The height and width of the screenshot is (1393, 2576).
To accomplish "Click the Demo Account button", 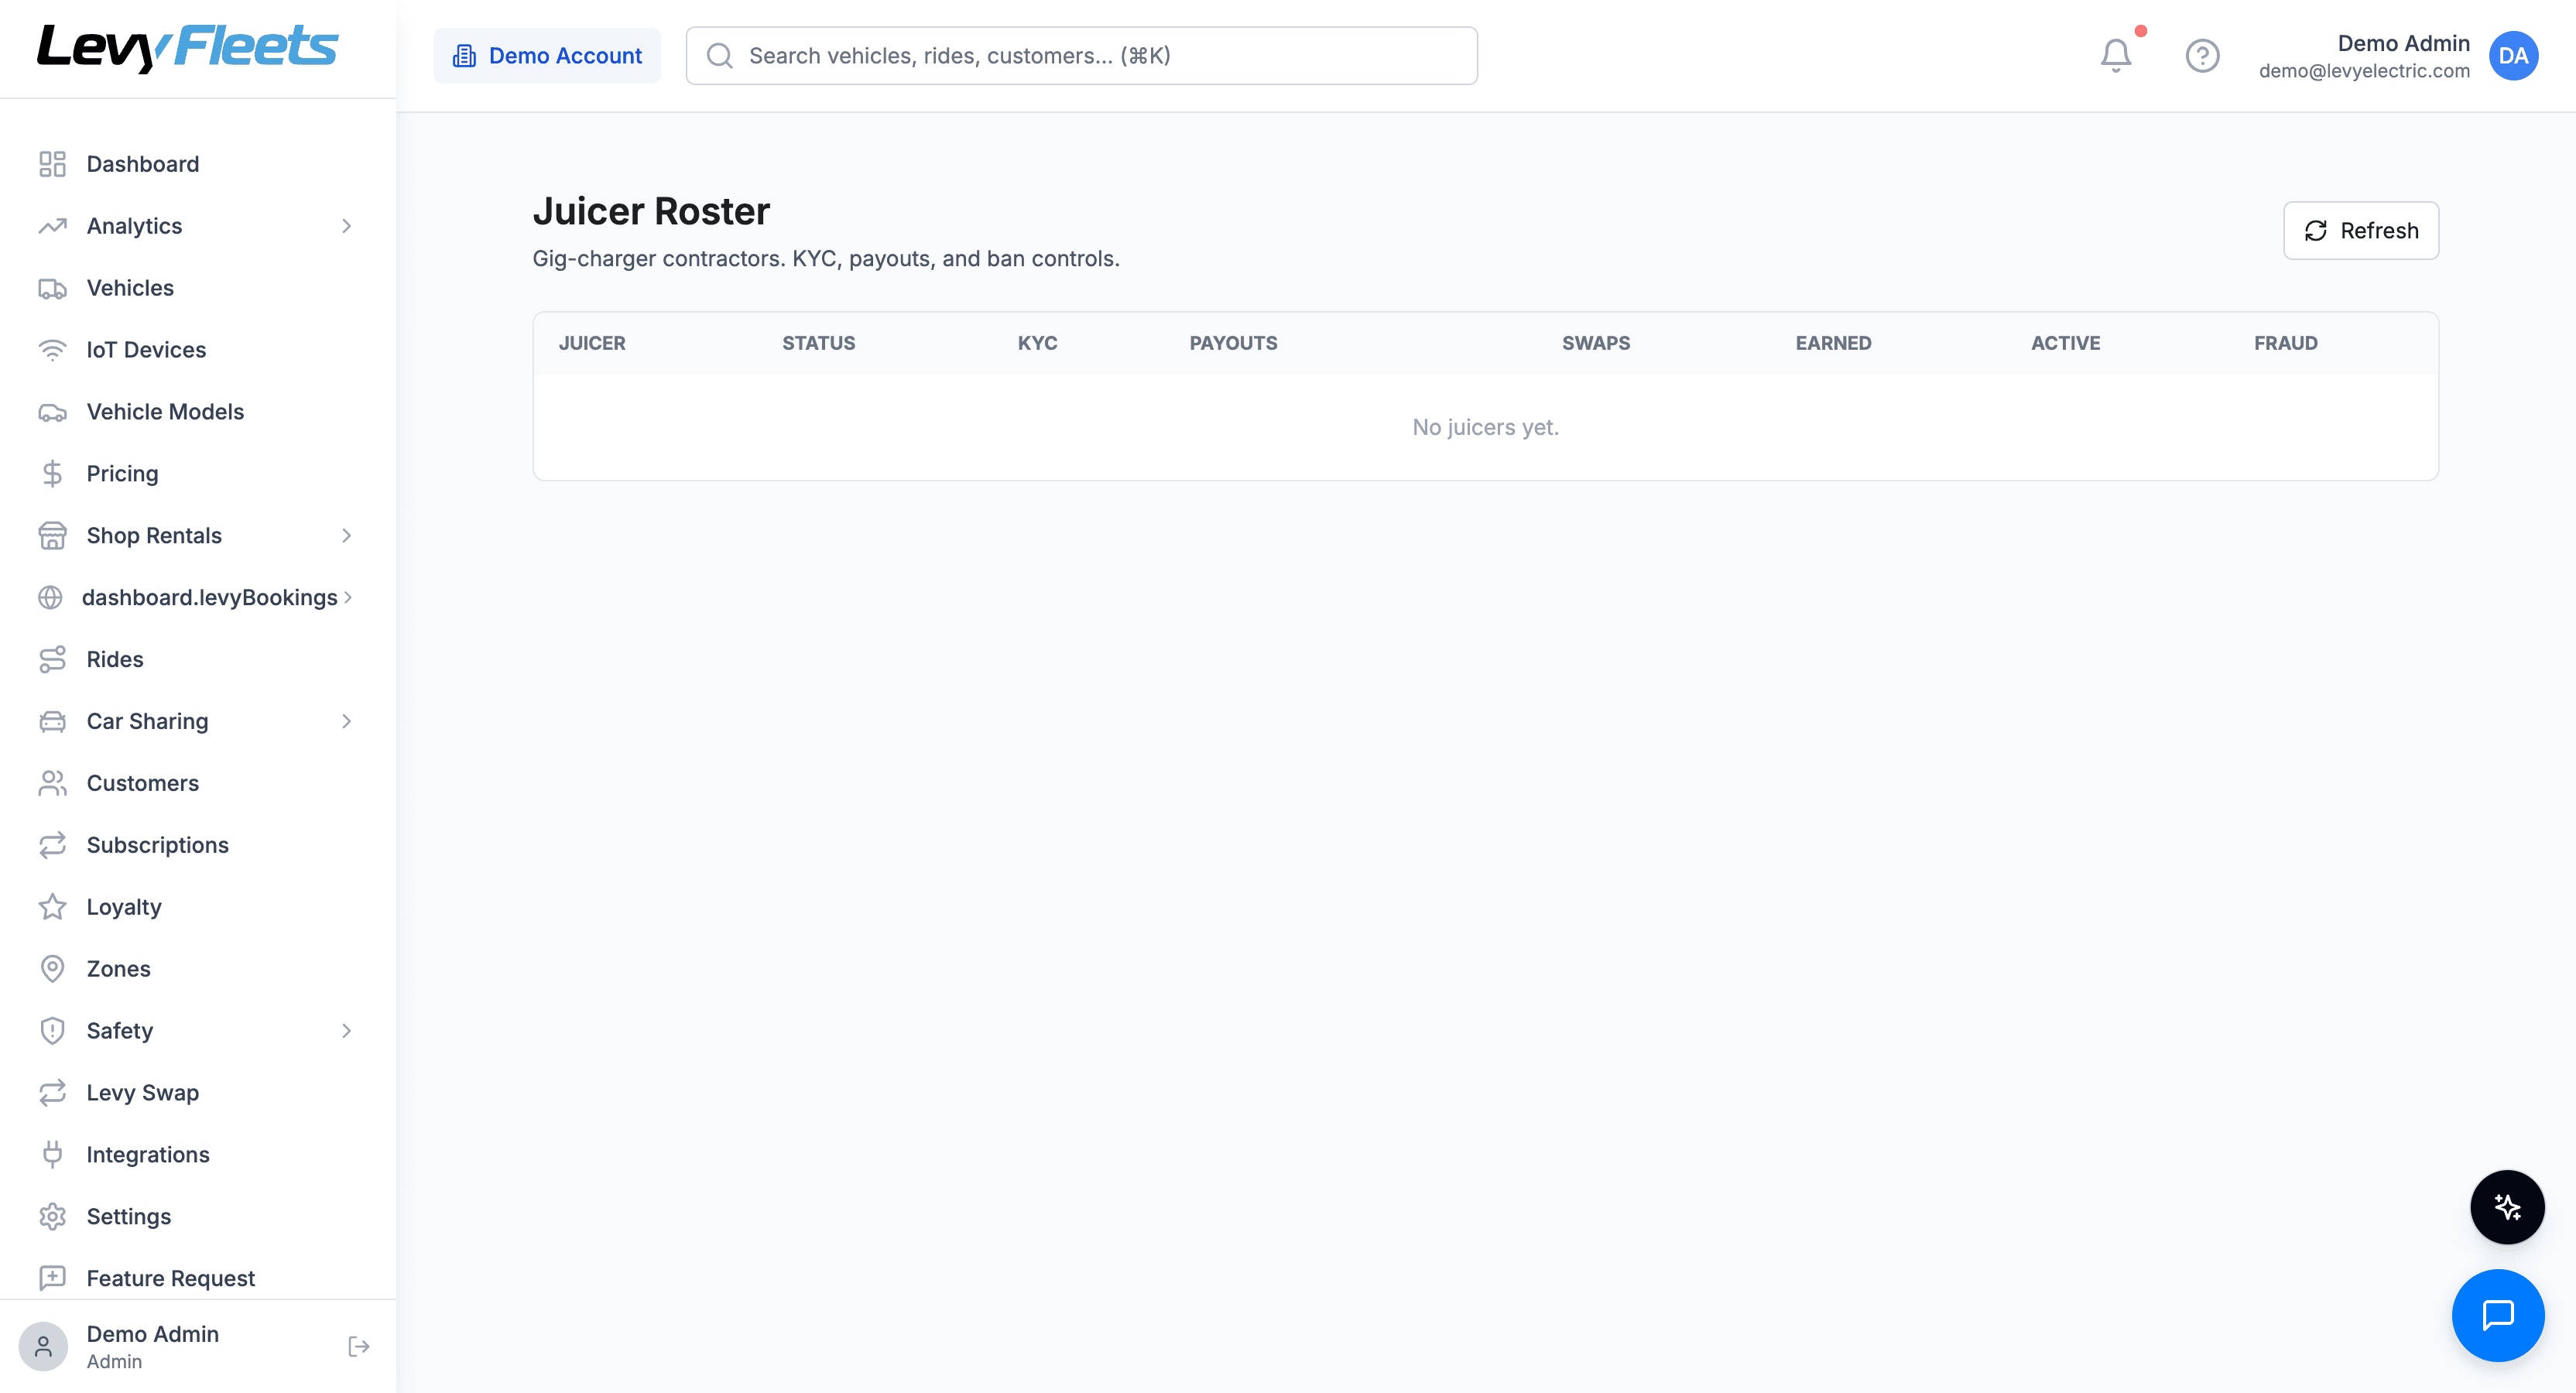I will pos(547,56).
